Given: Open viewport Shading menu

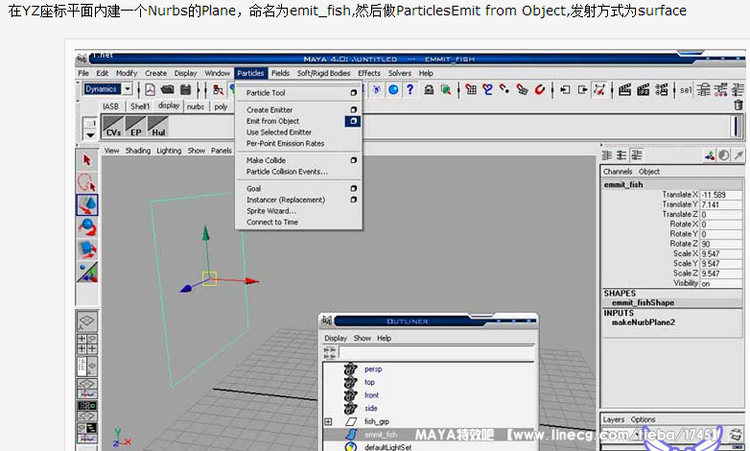Looking at the screenshot, I should pyautogui.click(x=138, y=151).
